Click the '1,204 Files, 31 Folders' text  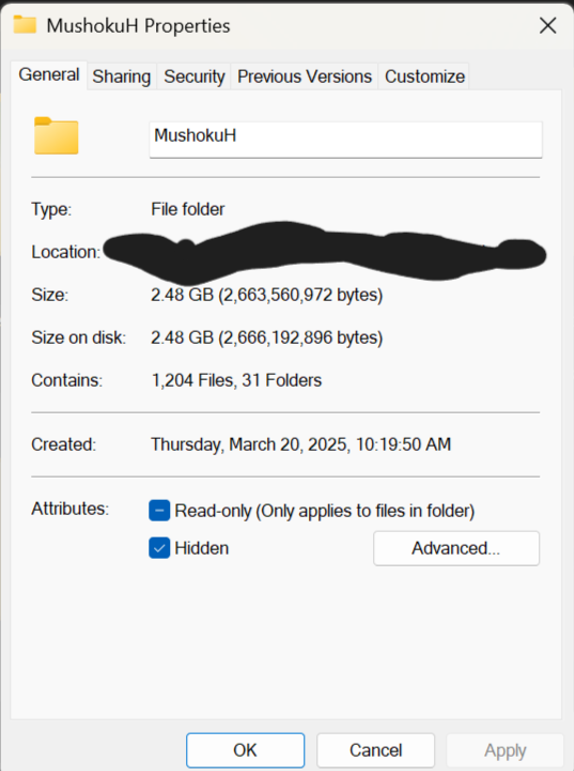pos(236,381)
